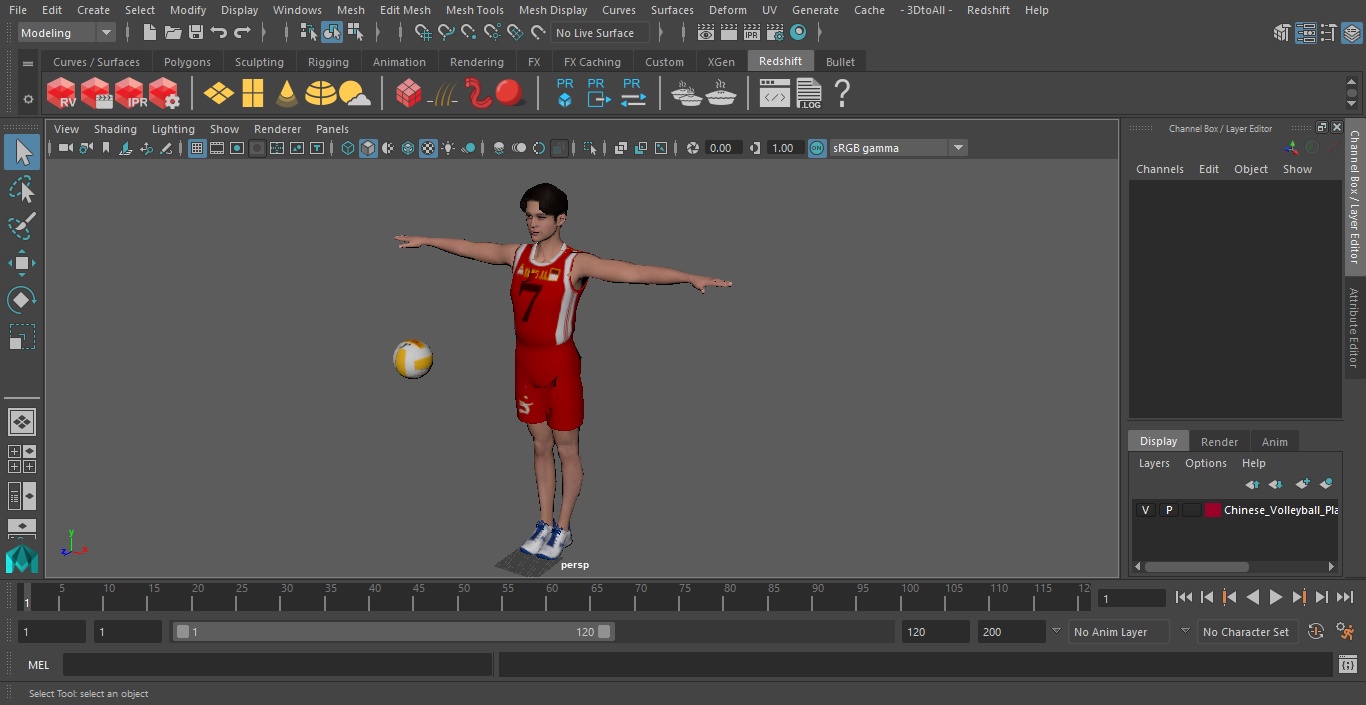Viewport: 1366px width, 705px height.
Task: Select the Chinese_Volleyball_Pla layer name
Action: click(1280, 510)
